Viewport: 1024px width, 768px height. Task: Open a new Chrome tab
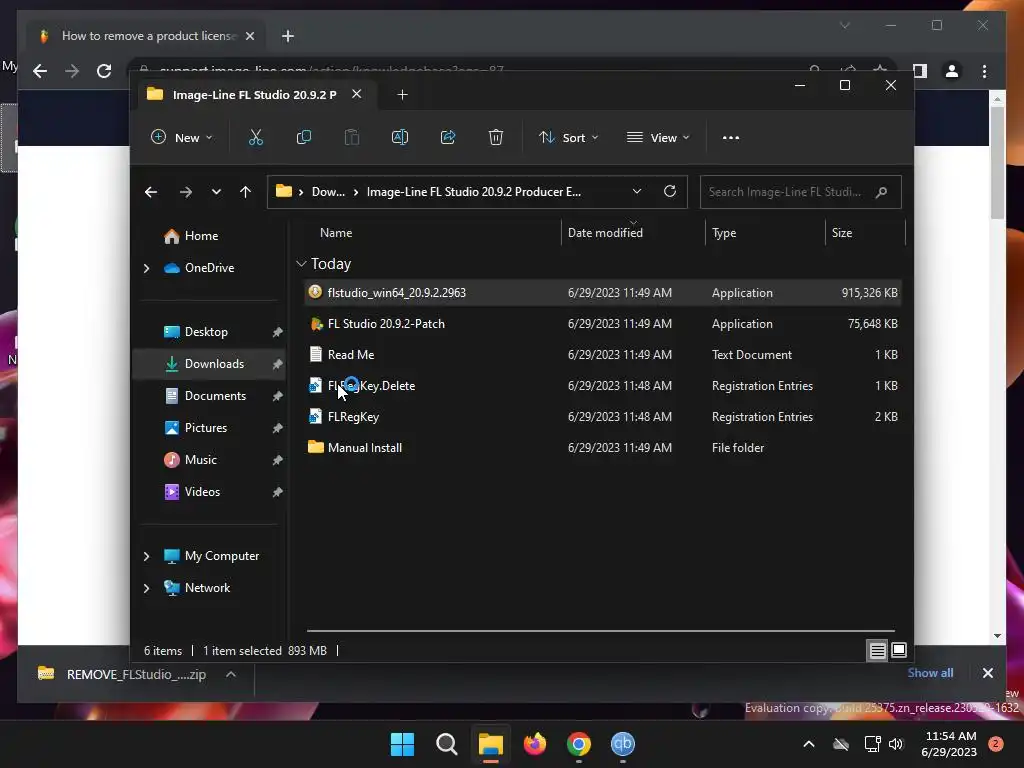pyautogui.click(x=287, y=36)
